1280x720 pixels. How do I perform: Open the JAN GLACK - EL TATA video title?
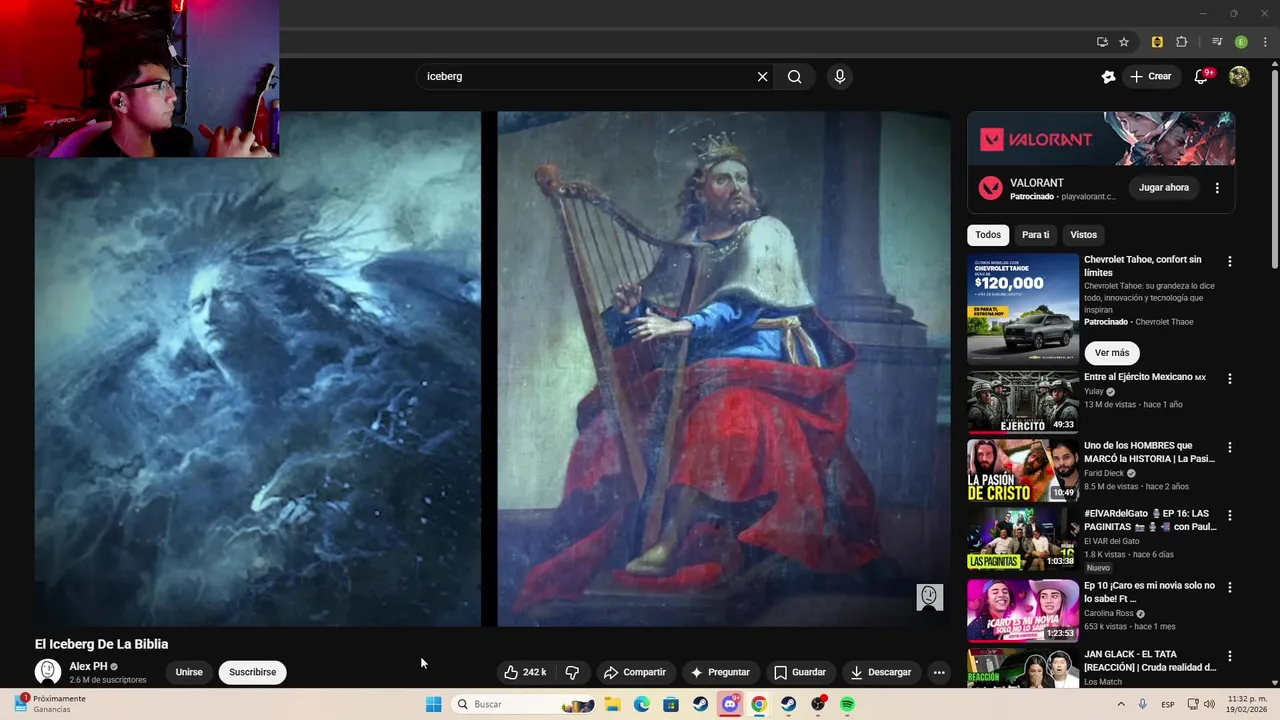click(1150, 660)
